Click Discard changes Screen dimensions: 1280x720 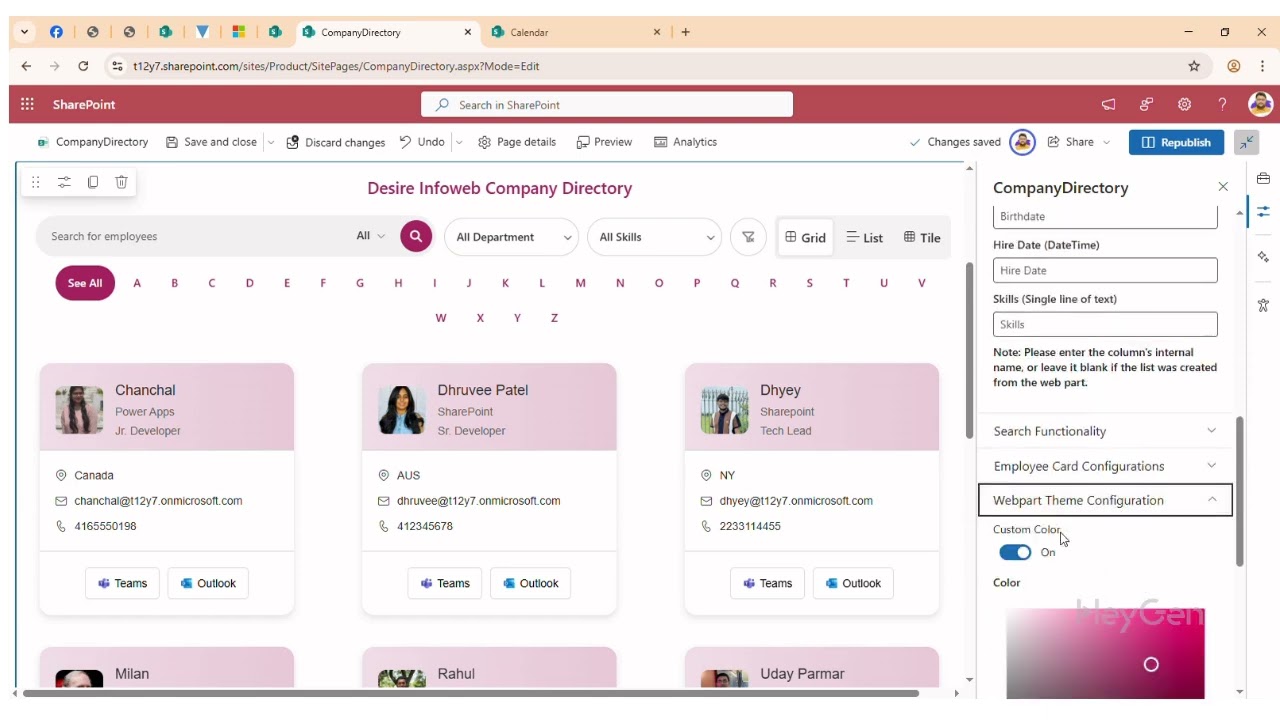336,142
